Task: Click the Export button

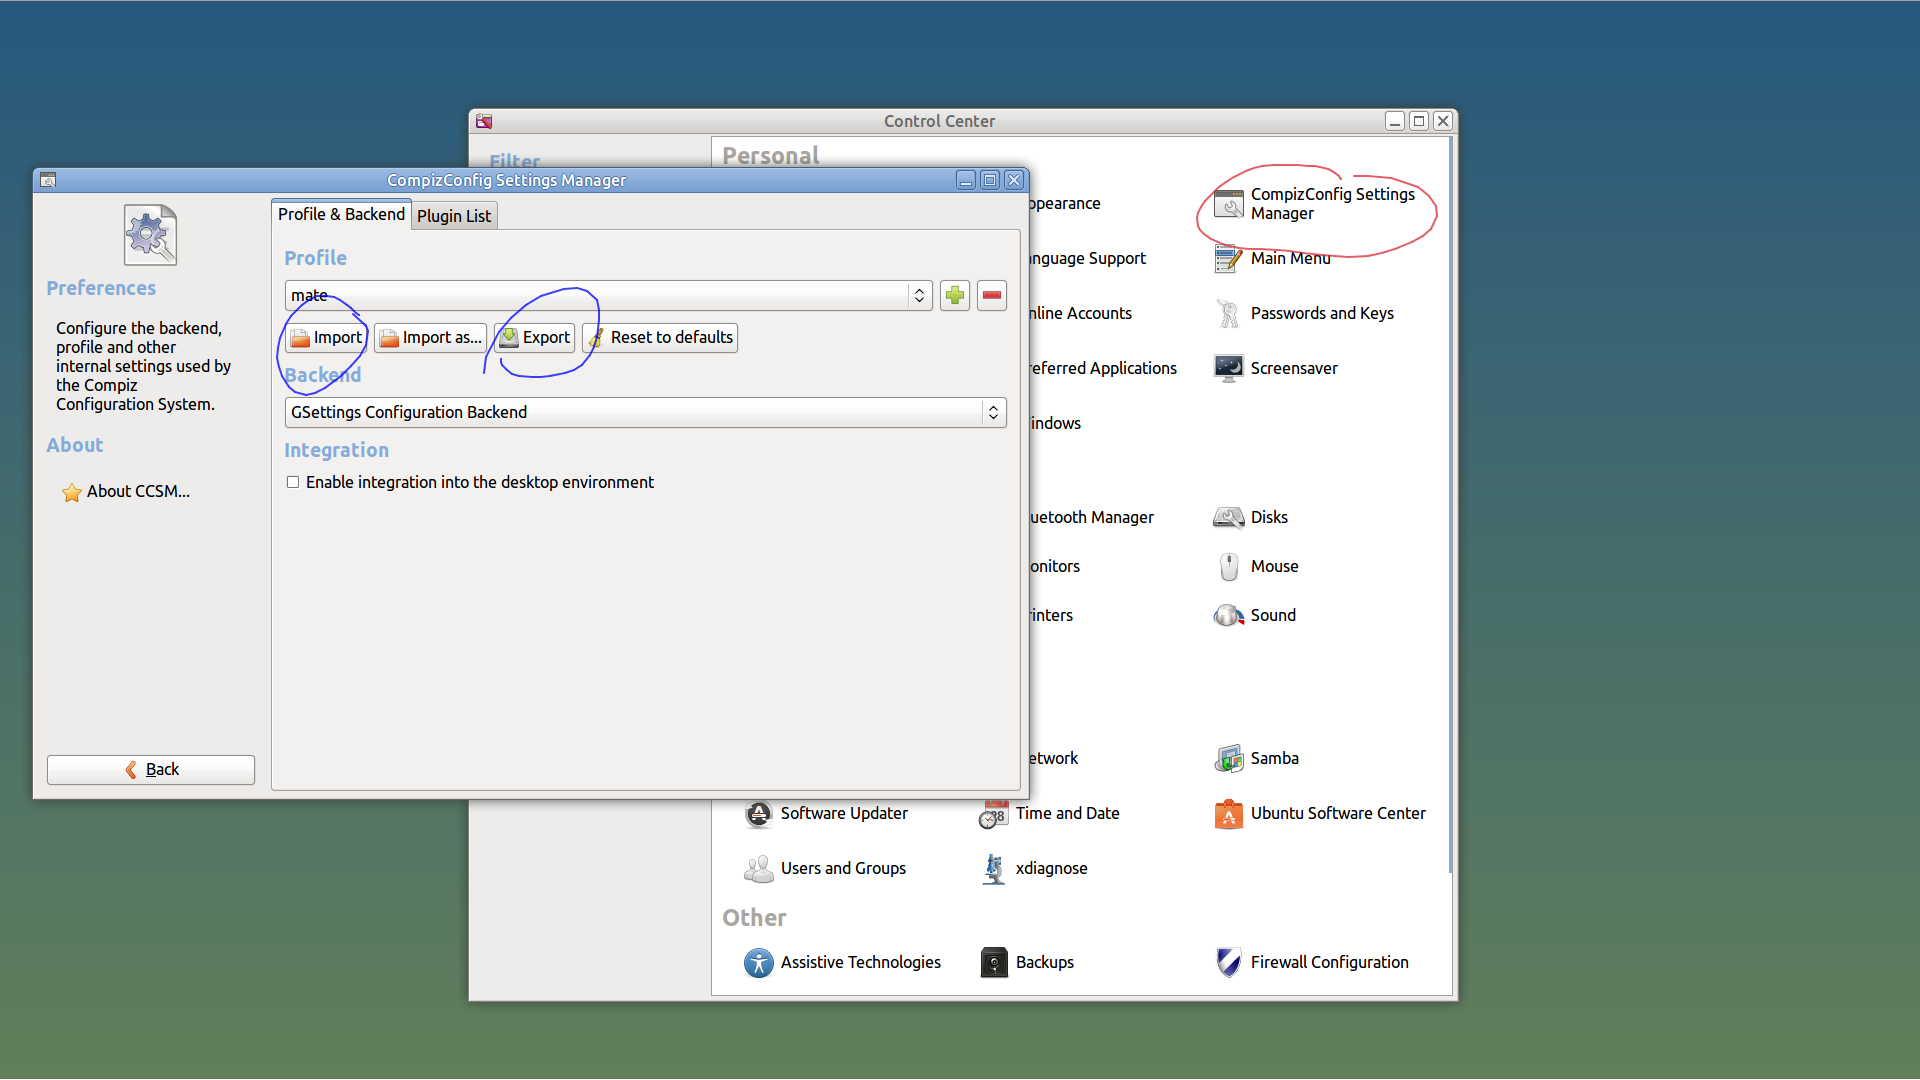Action: [x=535, y=337]
